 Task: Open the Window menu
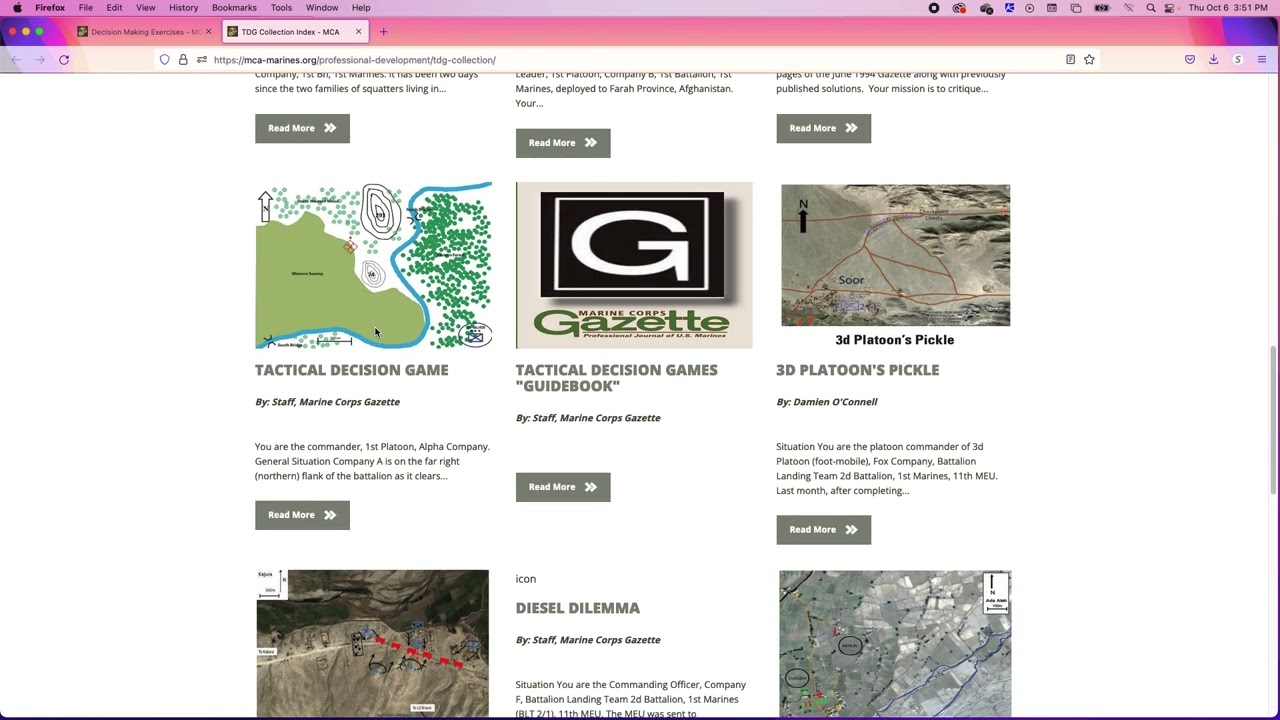(322, 8)
